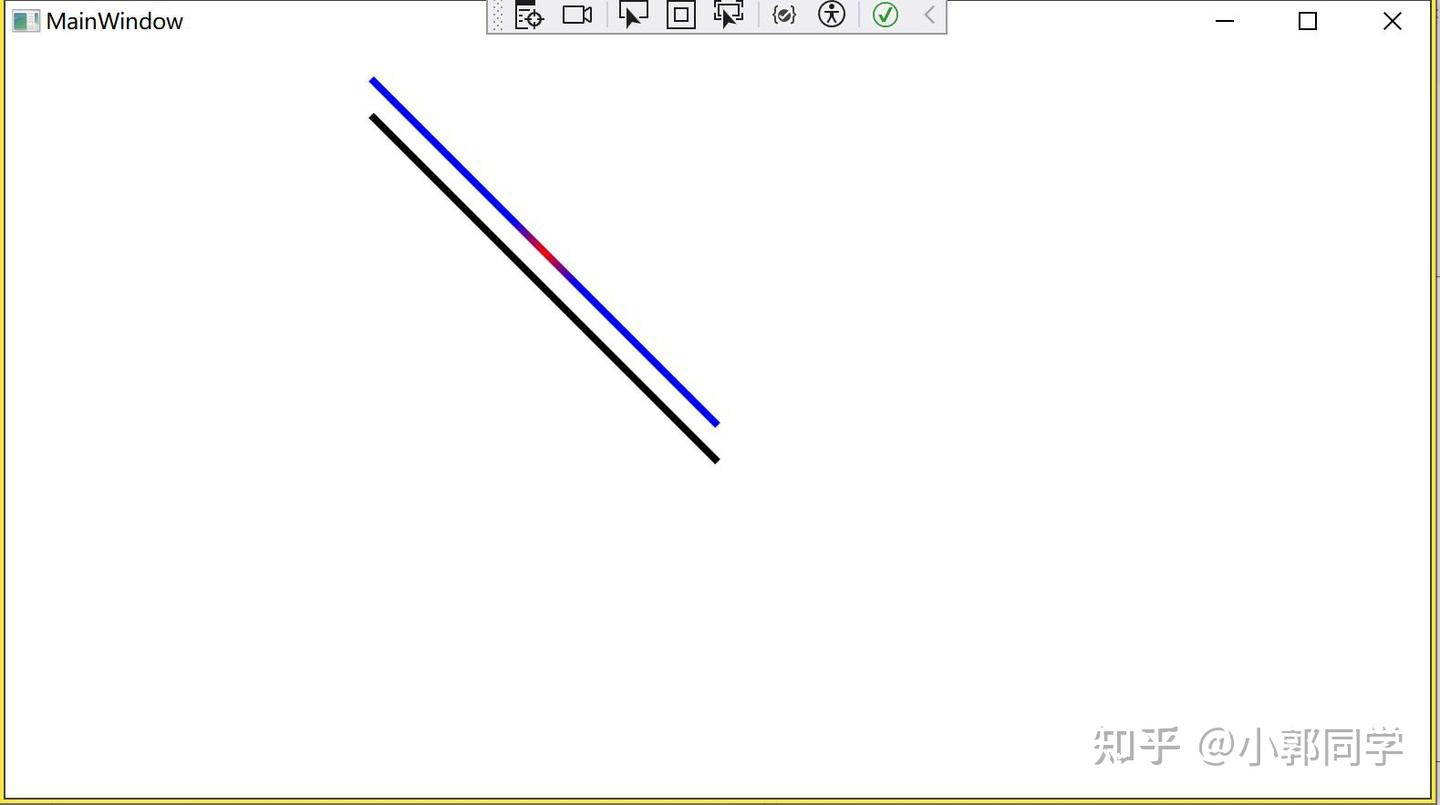The height and width of the screenshot is (805, 1440).
Task: Collapse the toolbar using the left chevron
Action: pos(928,15)
